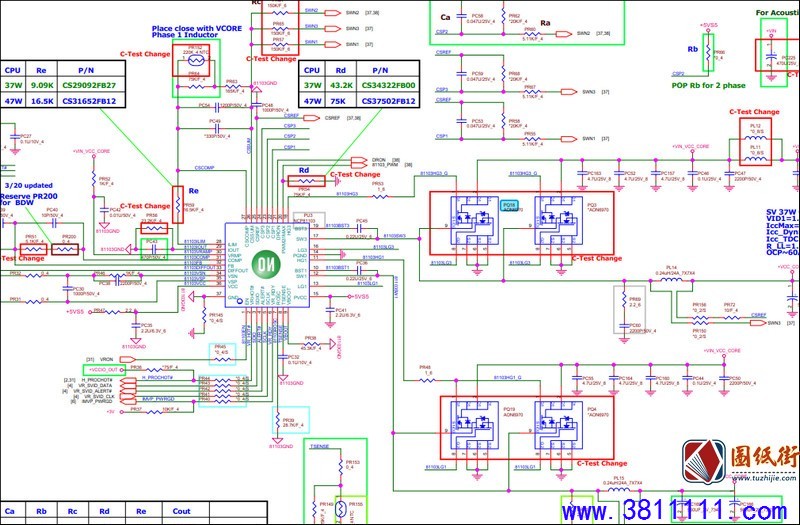
Task: Click the PC41 2.2U capacitor symbol
Action: click(x=331, y=310)
